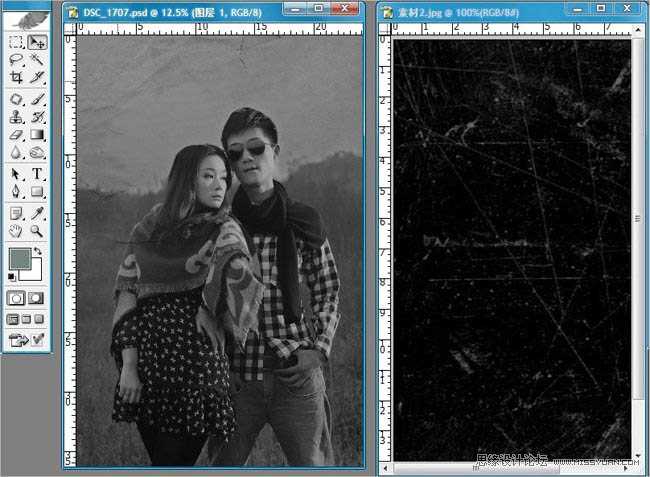Select the Type tool
Screen dimensions: 650x477
[x=37, y=174]
